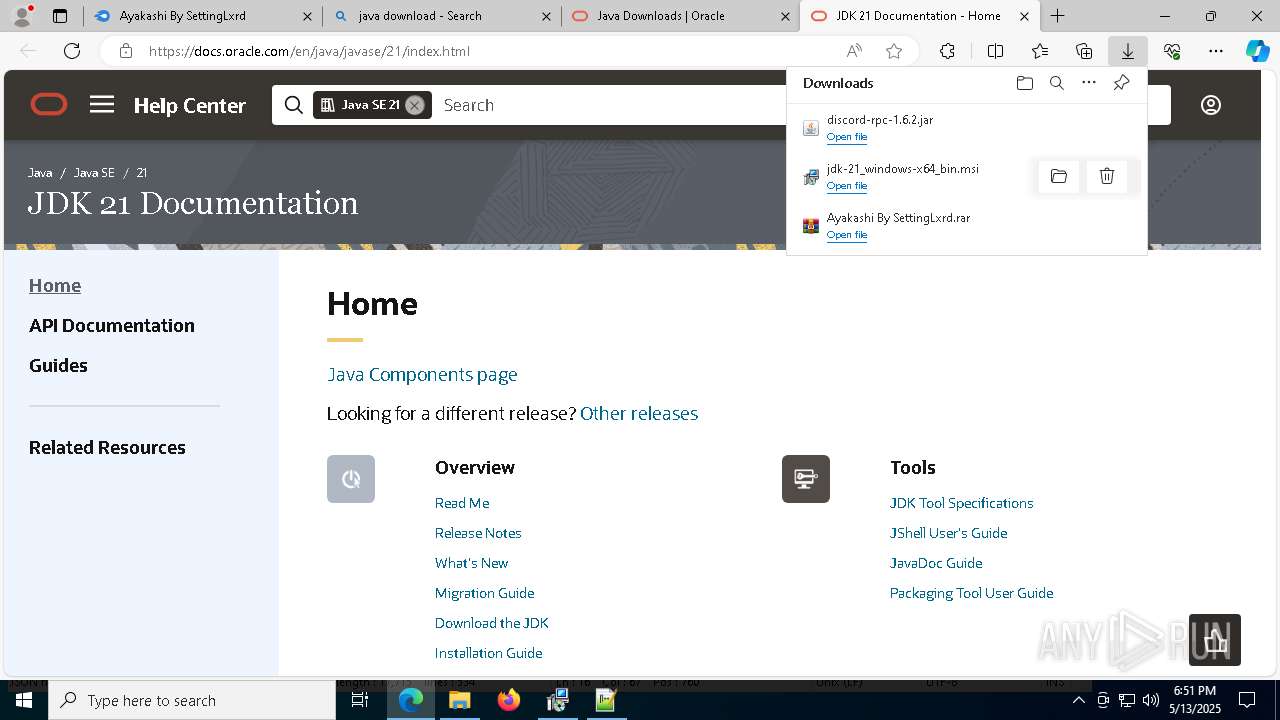Open the Oracle account profile icon
Image resolution: width=1280 pixels, height=720 pixels.
click(x=1211, y=105)
